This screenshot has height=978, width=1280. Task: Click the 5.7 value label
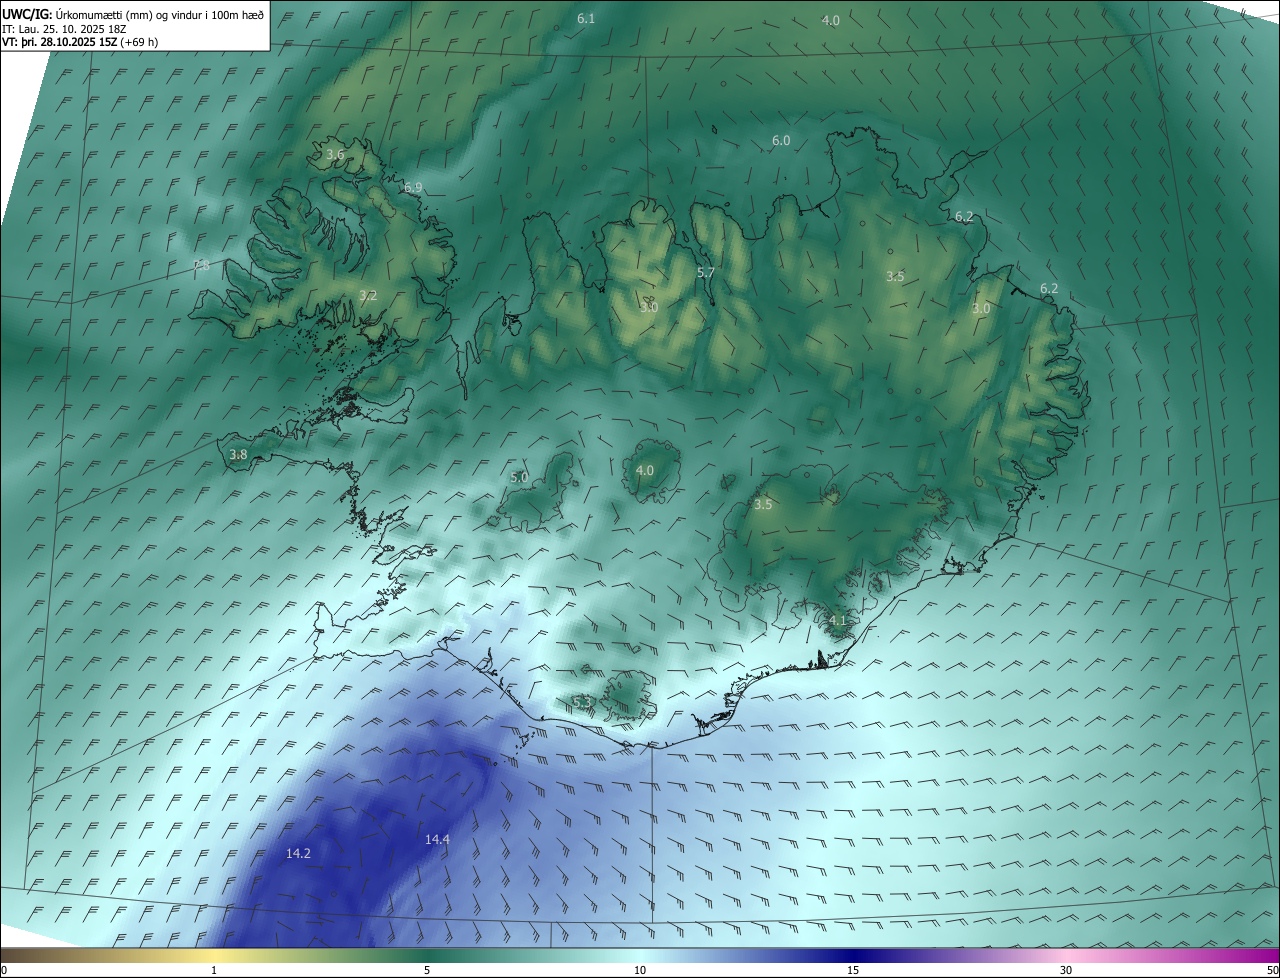705,272
